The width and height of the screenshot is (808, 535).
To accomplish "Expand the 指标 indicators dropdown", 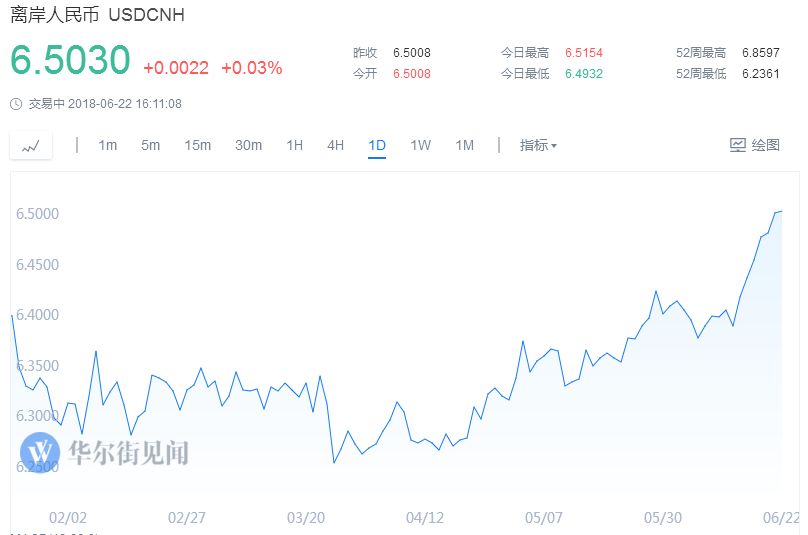I will [538, 145].
